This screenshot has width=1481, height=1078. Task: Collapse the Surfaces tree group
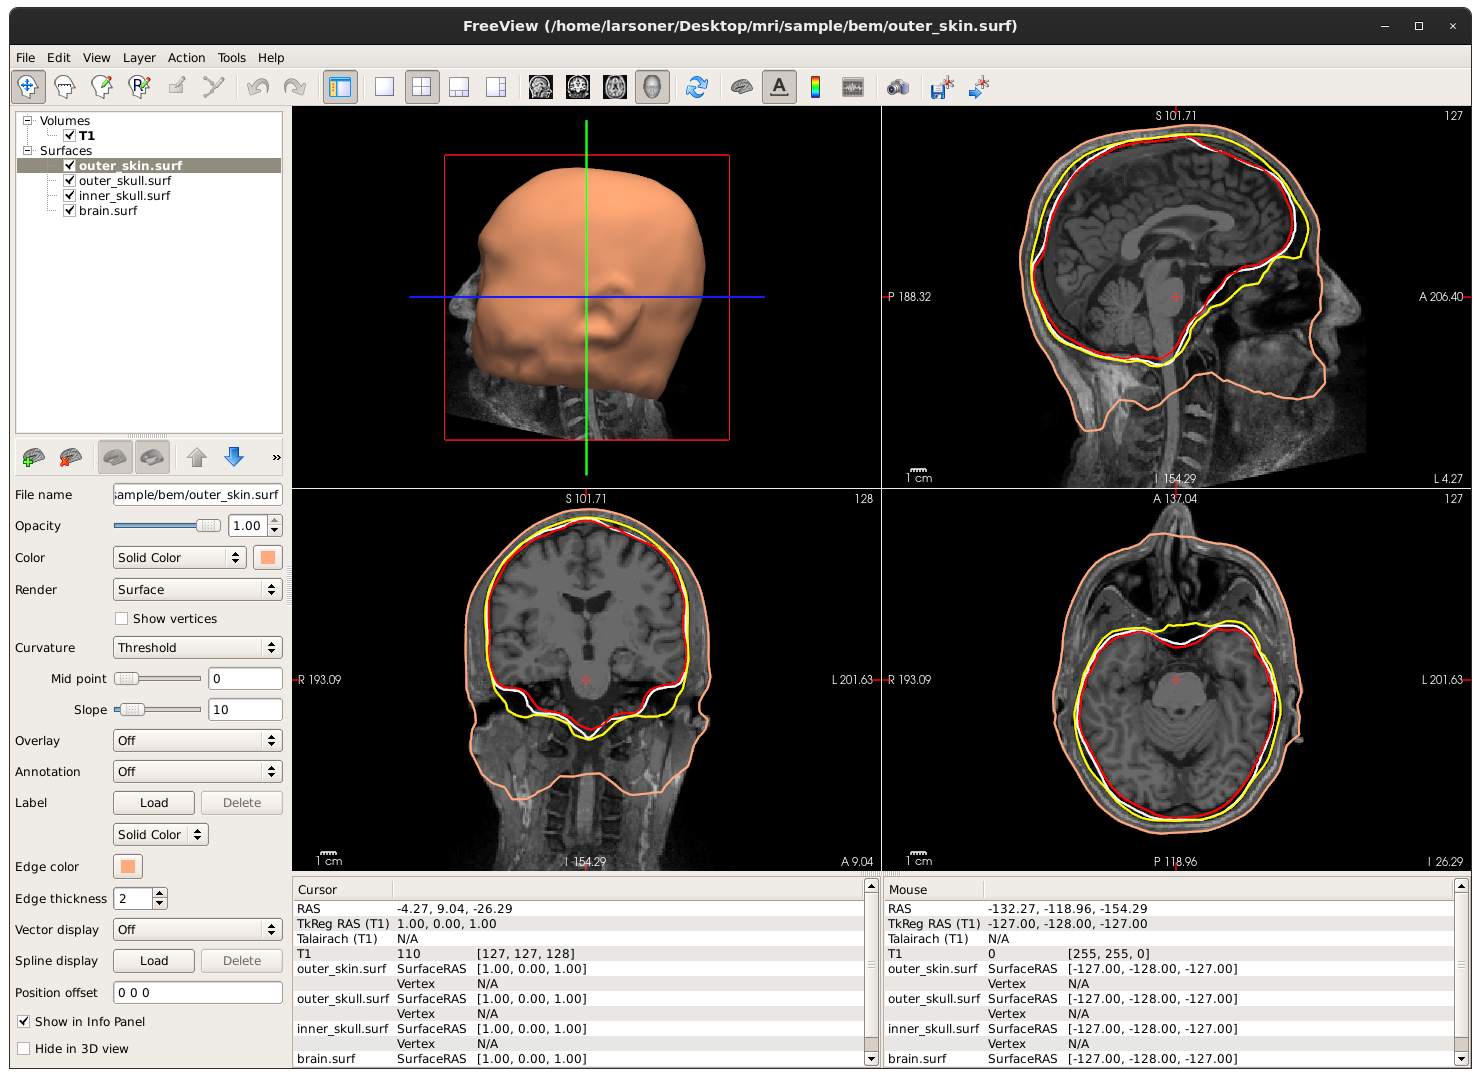[x=28, y=151]
